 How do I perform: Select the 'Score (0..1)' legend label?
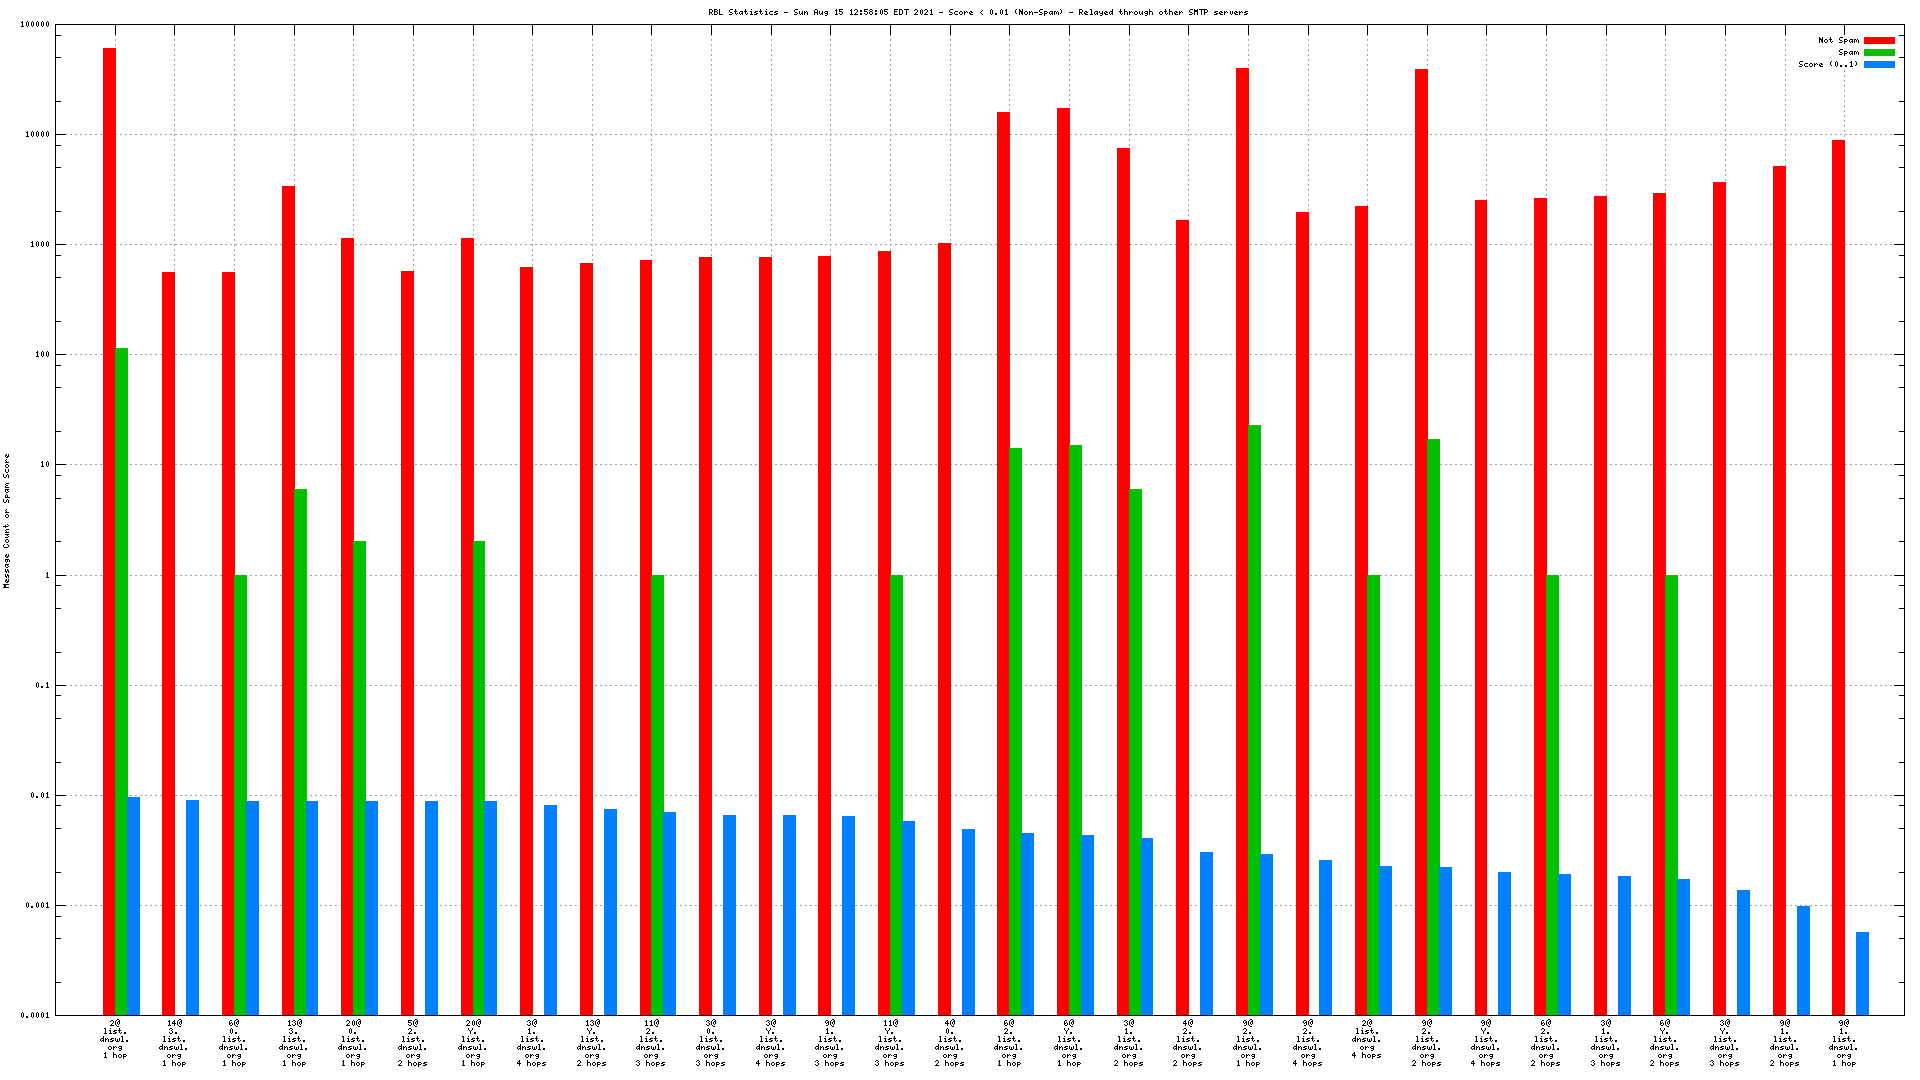point(1827,65)
